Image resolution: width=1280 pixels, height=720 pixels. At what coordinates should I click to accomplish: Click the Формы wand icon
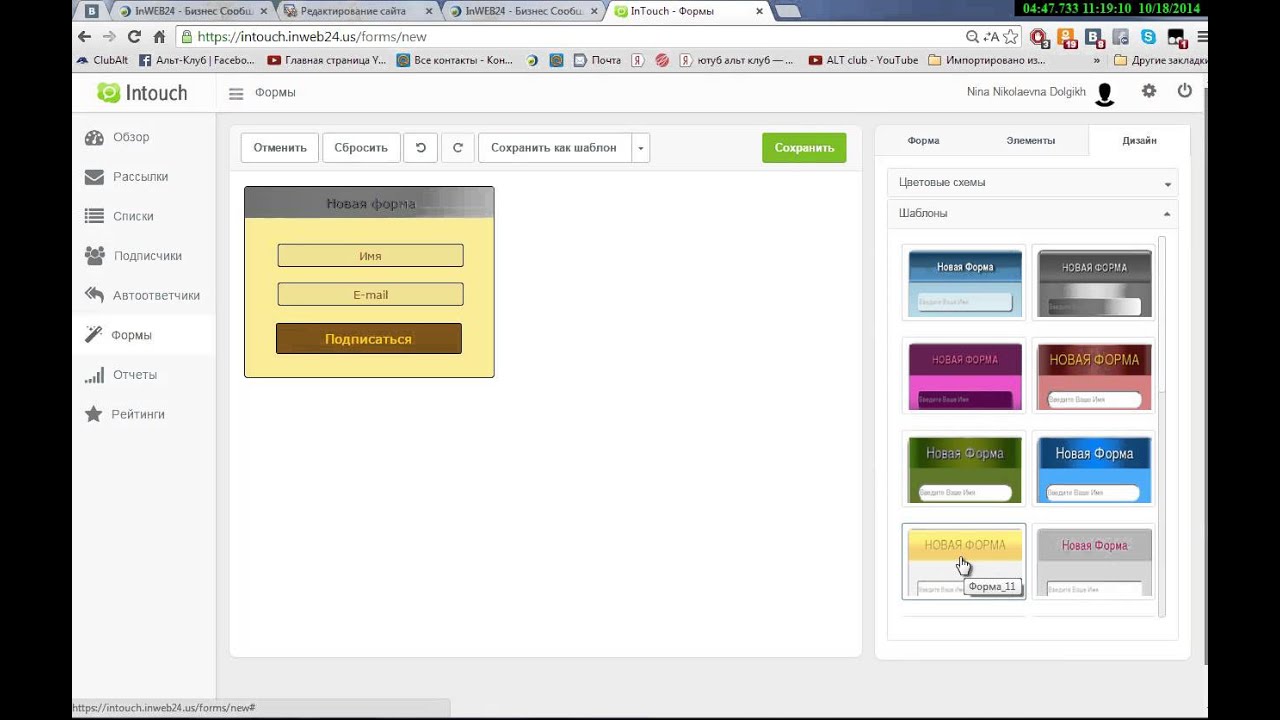click(x=94, y=335)
